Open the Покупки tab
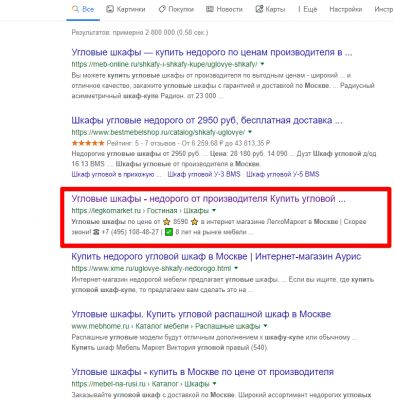The image size is (394, 400). 176,9
